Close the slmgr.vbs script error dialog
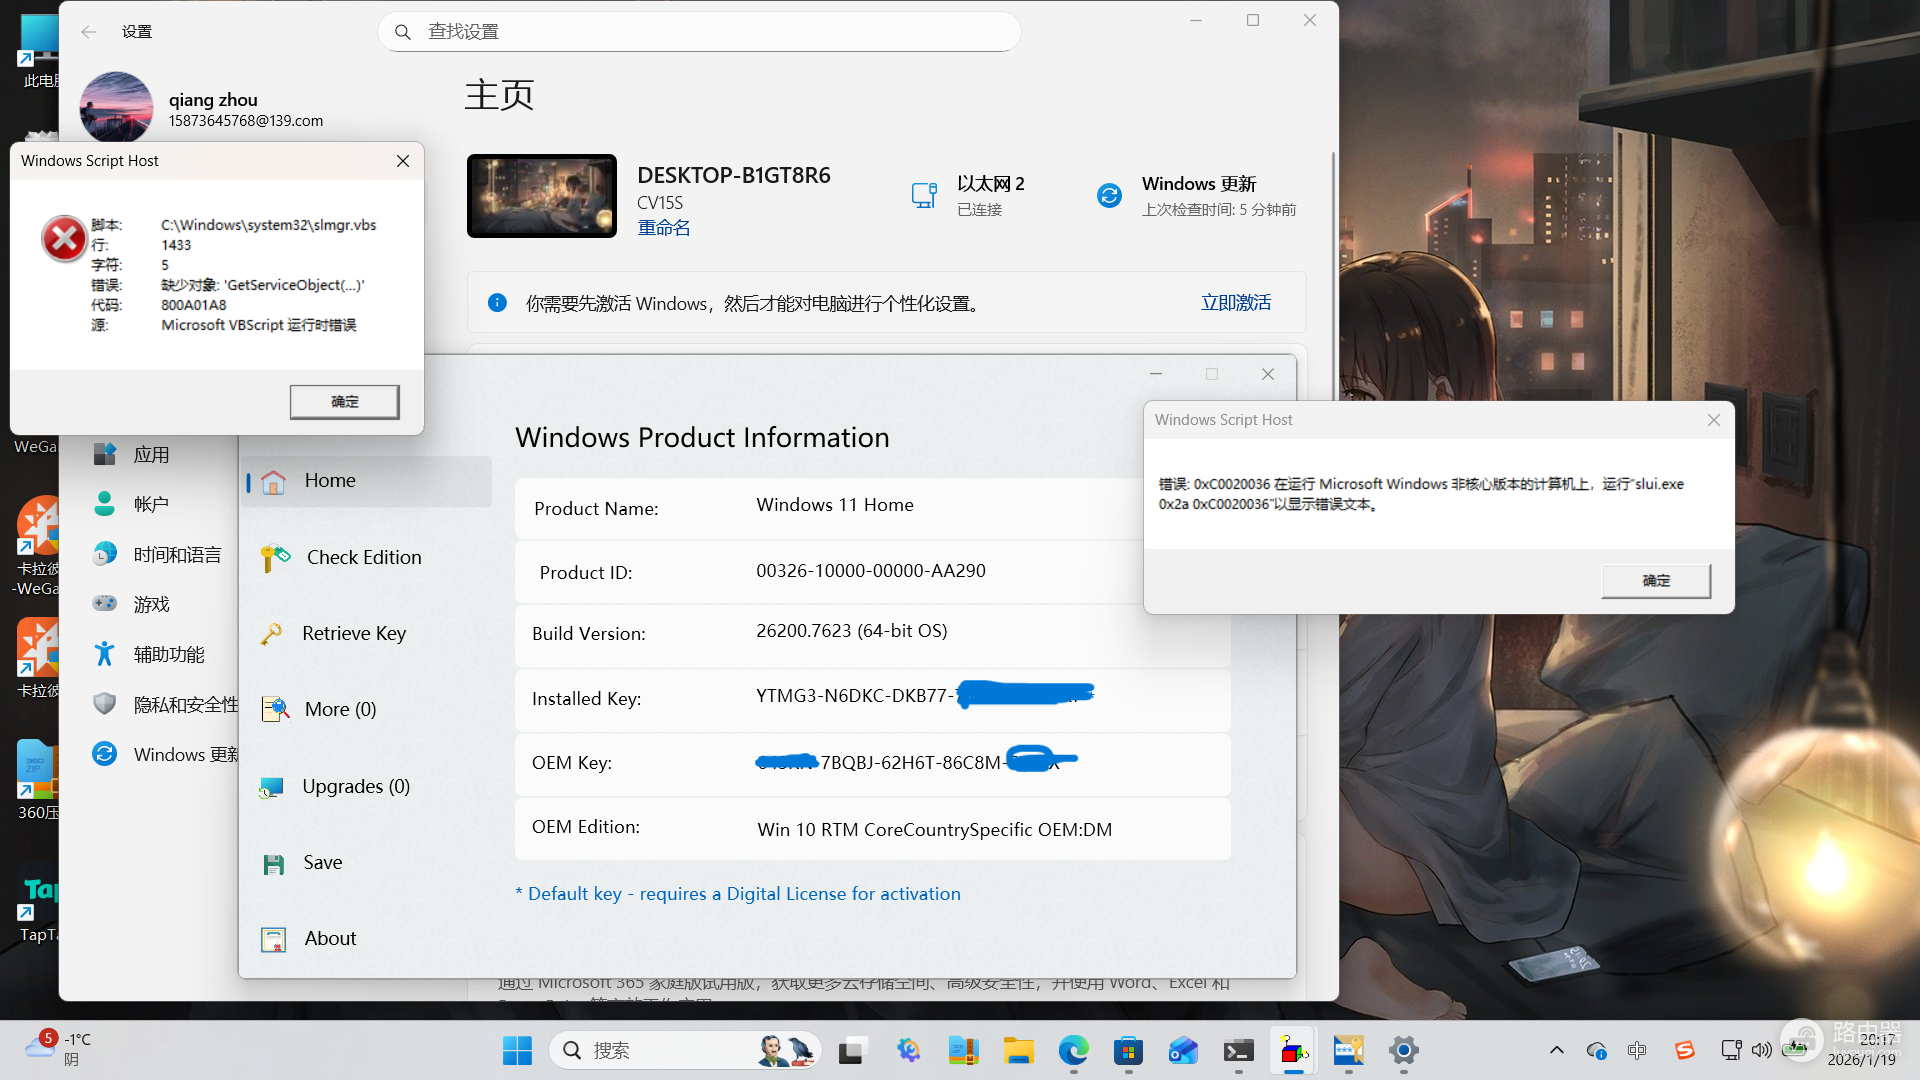The image size is (1920, 1080). (x=403, y=161)
